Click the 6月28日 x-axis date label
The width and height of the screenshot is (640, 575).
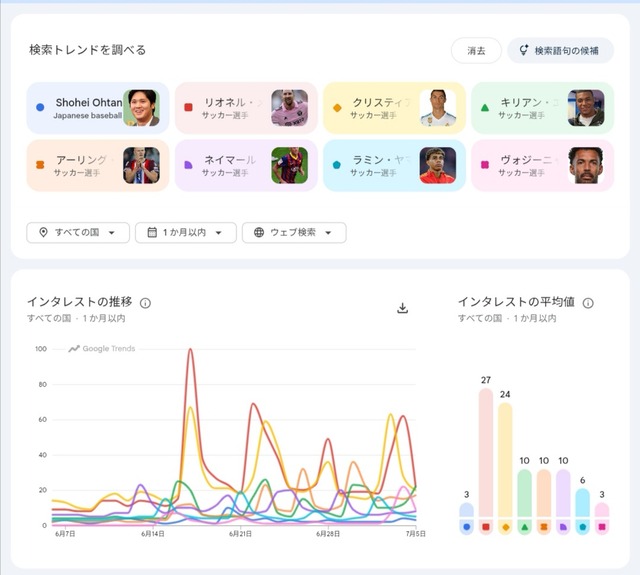[328, 534]
